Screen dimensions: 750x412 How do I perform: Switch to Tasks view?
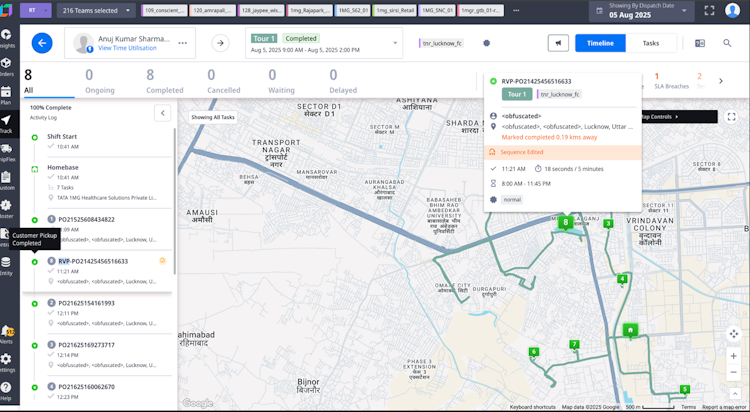(x=651, y=43)
